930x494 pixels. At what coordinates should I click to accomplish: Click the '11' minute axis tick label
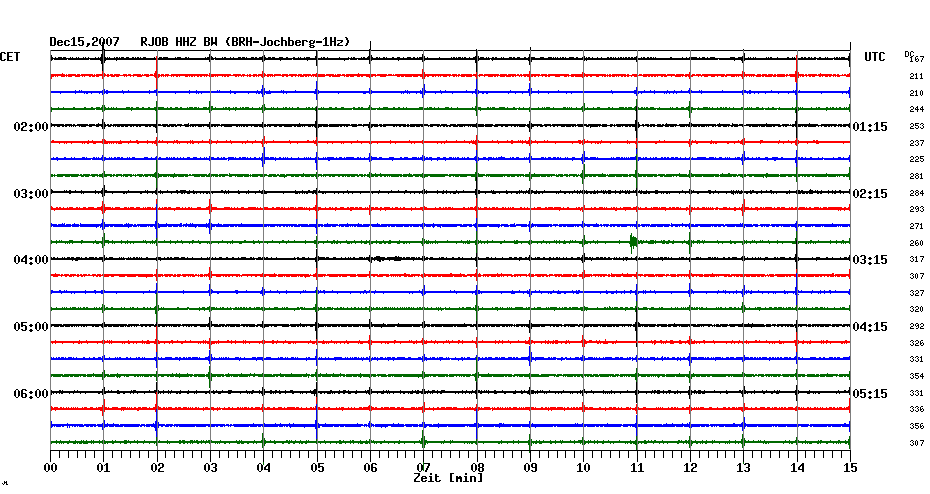coord(637,468)
